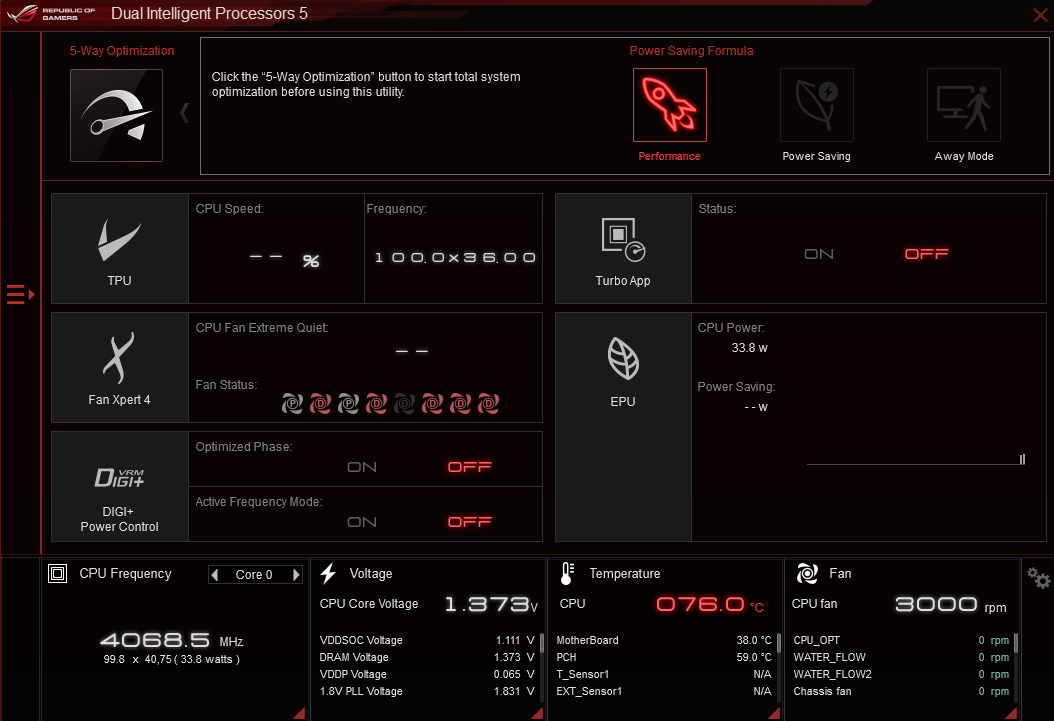1054x721 pixels.
Task: Select next core with right arrow
Action: point(296,575)
